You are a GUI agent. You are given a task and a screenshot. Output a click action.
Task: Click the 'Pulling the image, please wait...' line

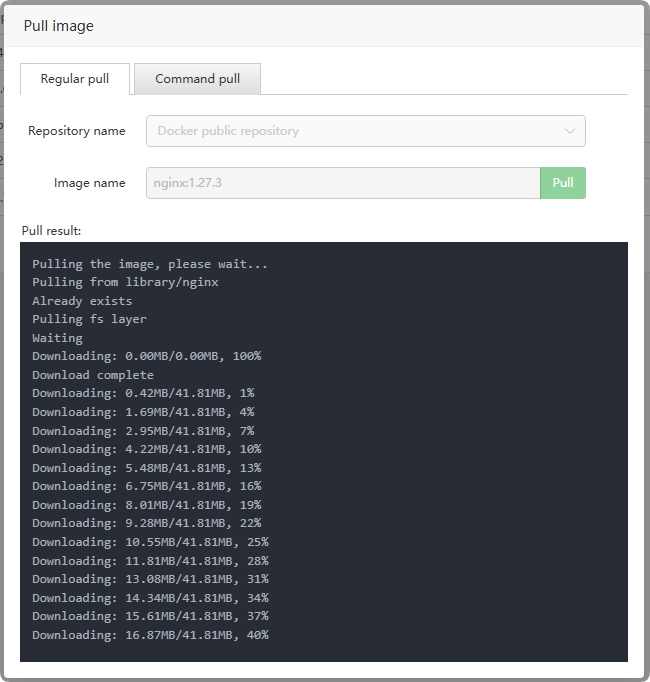(150, 264)
